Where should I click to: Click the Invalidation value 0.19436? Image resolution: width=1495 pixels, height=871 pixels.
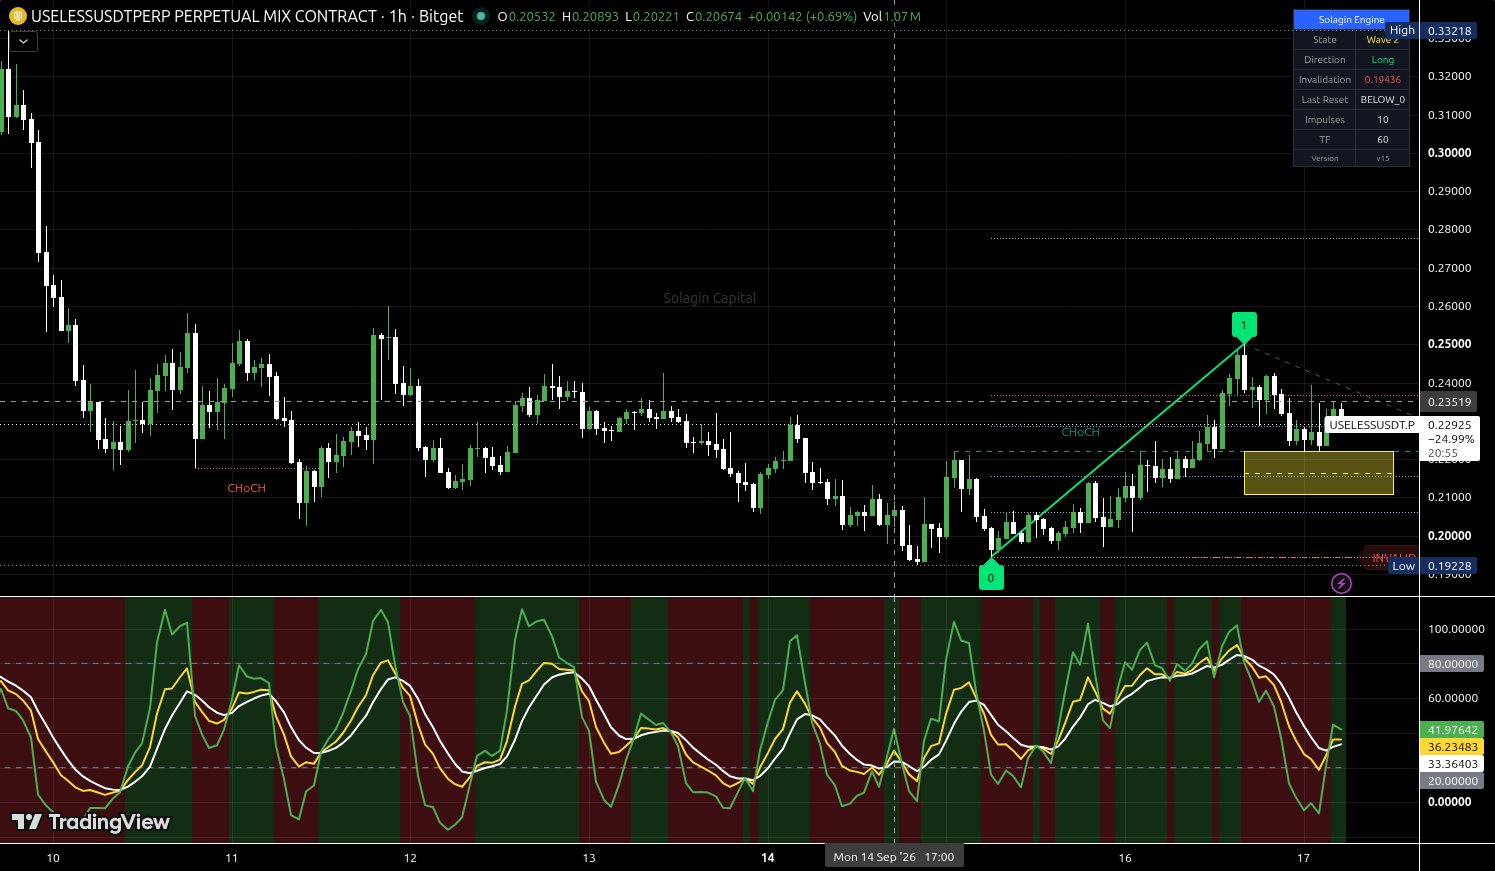tap(1383, 80)
